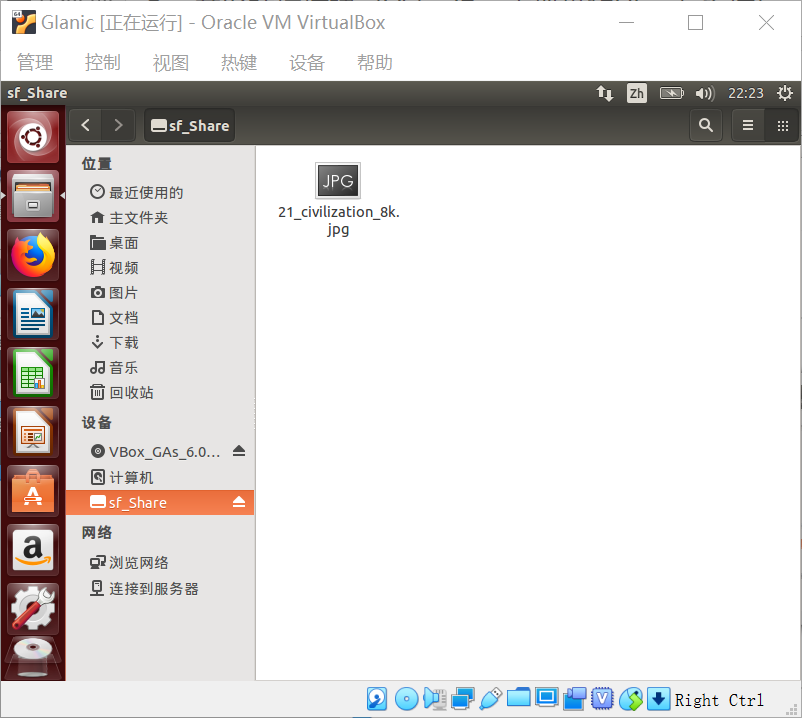Click the recording status icon
Viewport: 802px width, 718px height.
pyautogui.click(x=575, y=699)
